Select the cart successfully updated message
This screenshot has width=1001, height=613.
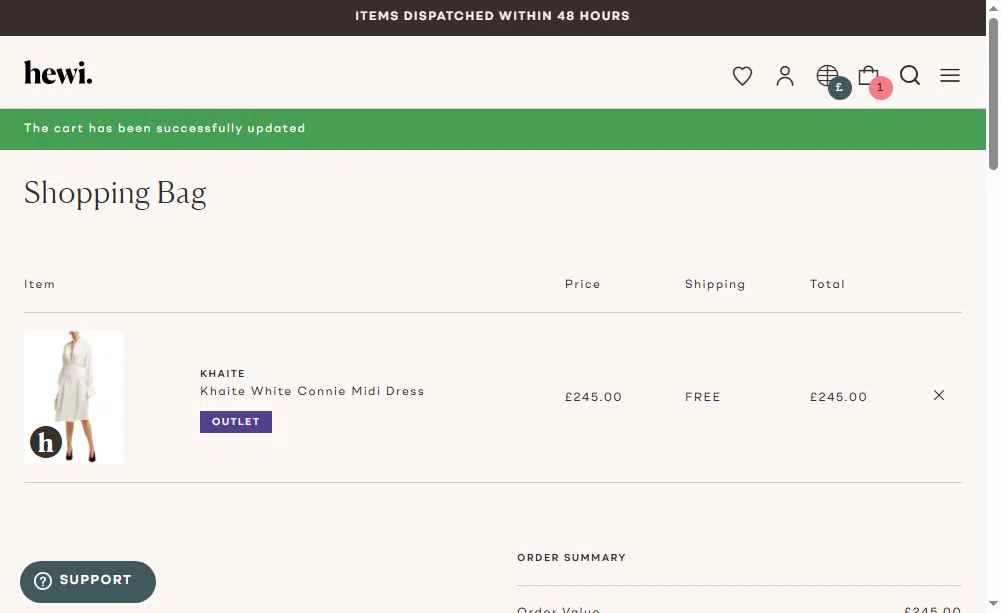point(165,128)
